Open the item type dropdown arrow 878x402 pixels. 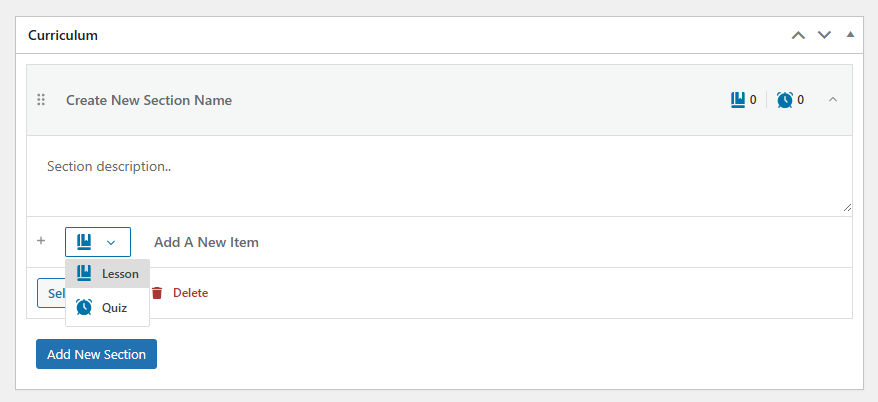[x=111, y=242]
